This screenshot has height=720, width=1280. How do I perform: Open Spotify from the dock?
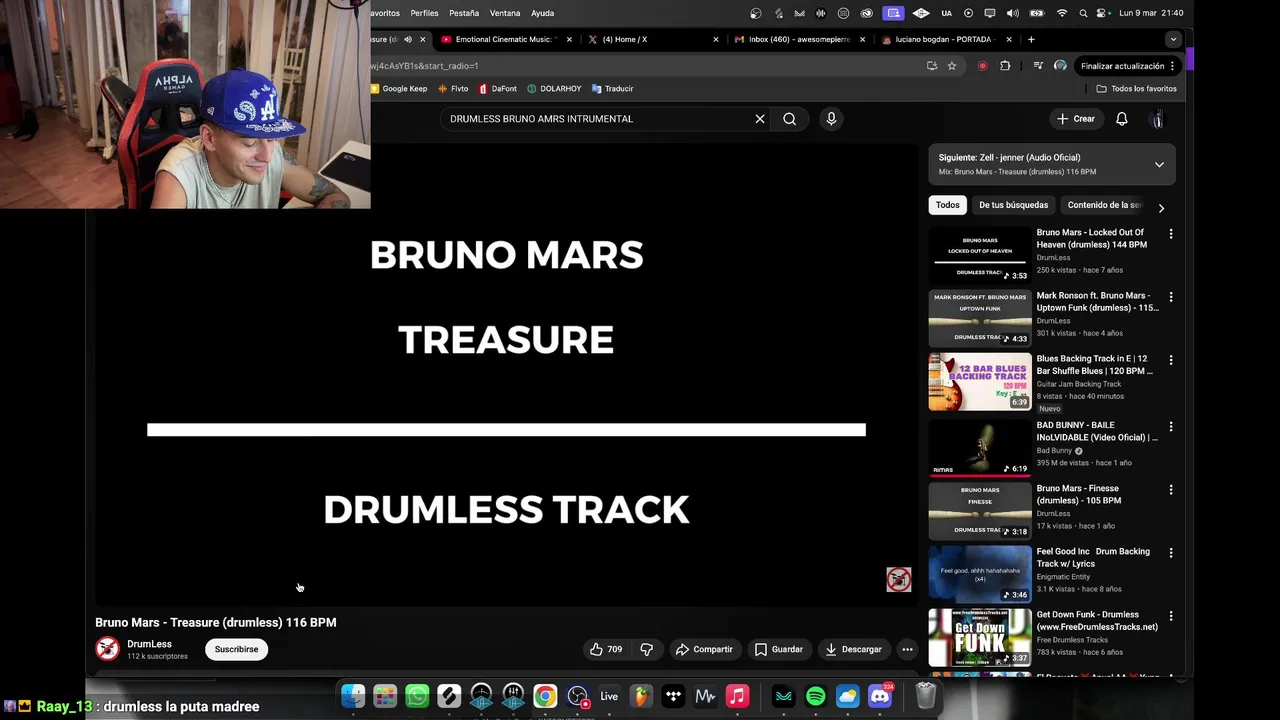[x=815, y=696]
